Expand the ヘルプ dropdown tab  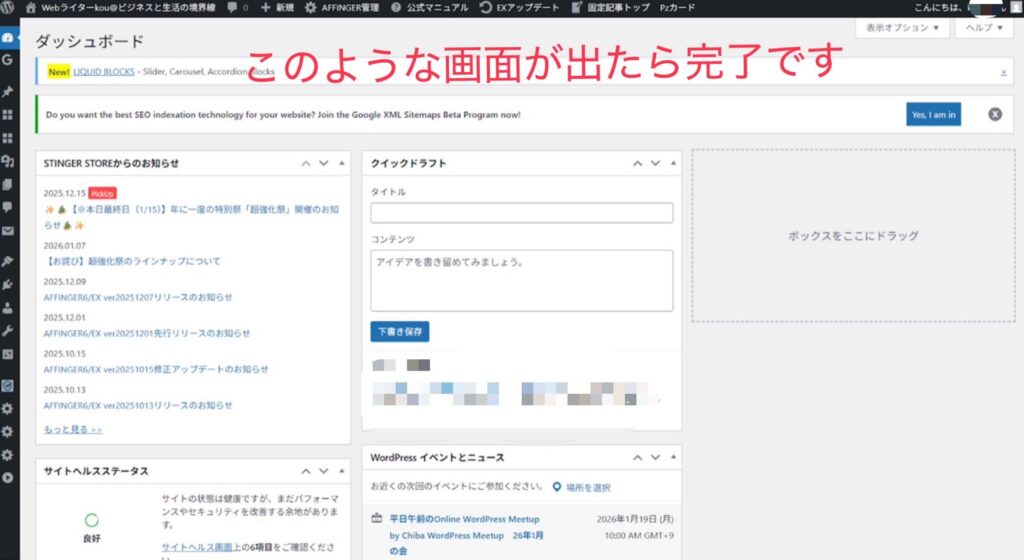pyautogui.click(x=983, y=28)
